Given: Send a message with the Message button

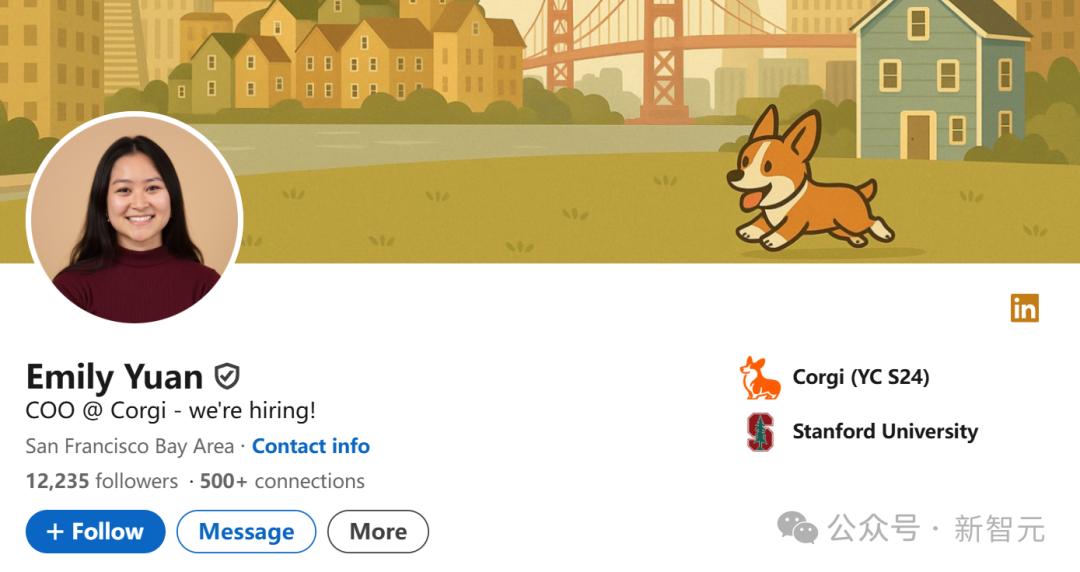Looking at the screenshot, I should (x=246, y=532).
